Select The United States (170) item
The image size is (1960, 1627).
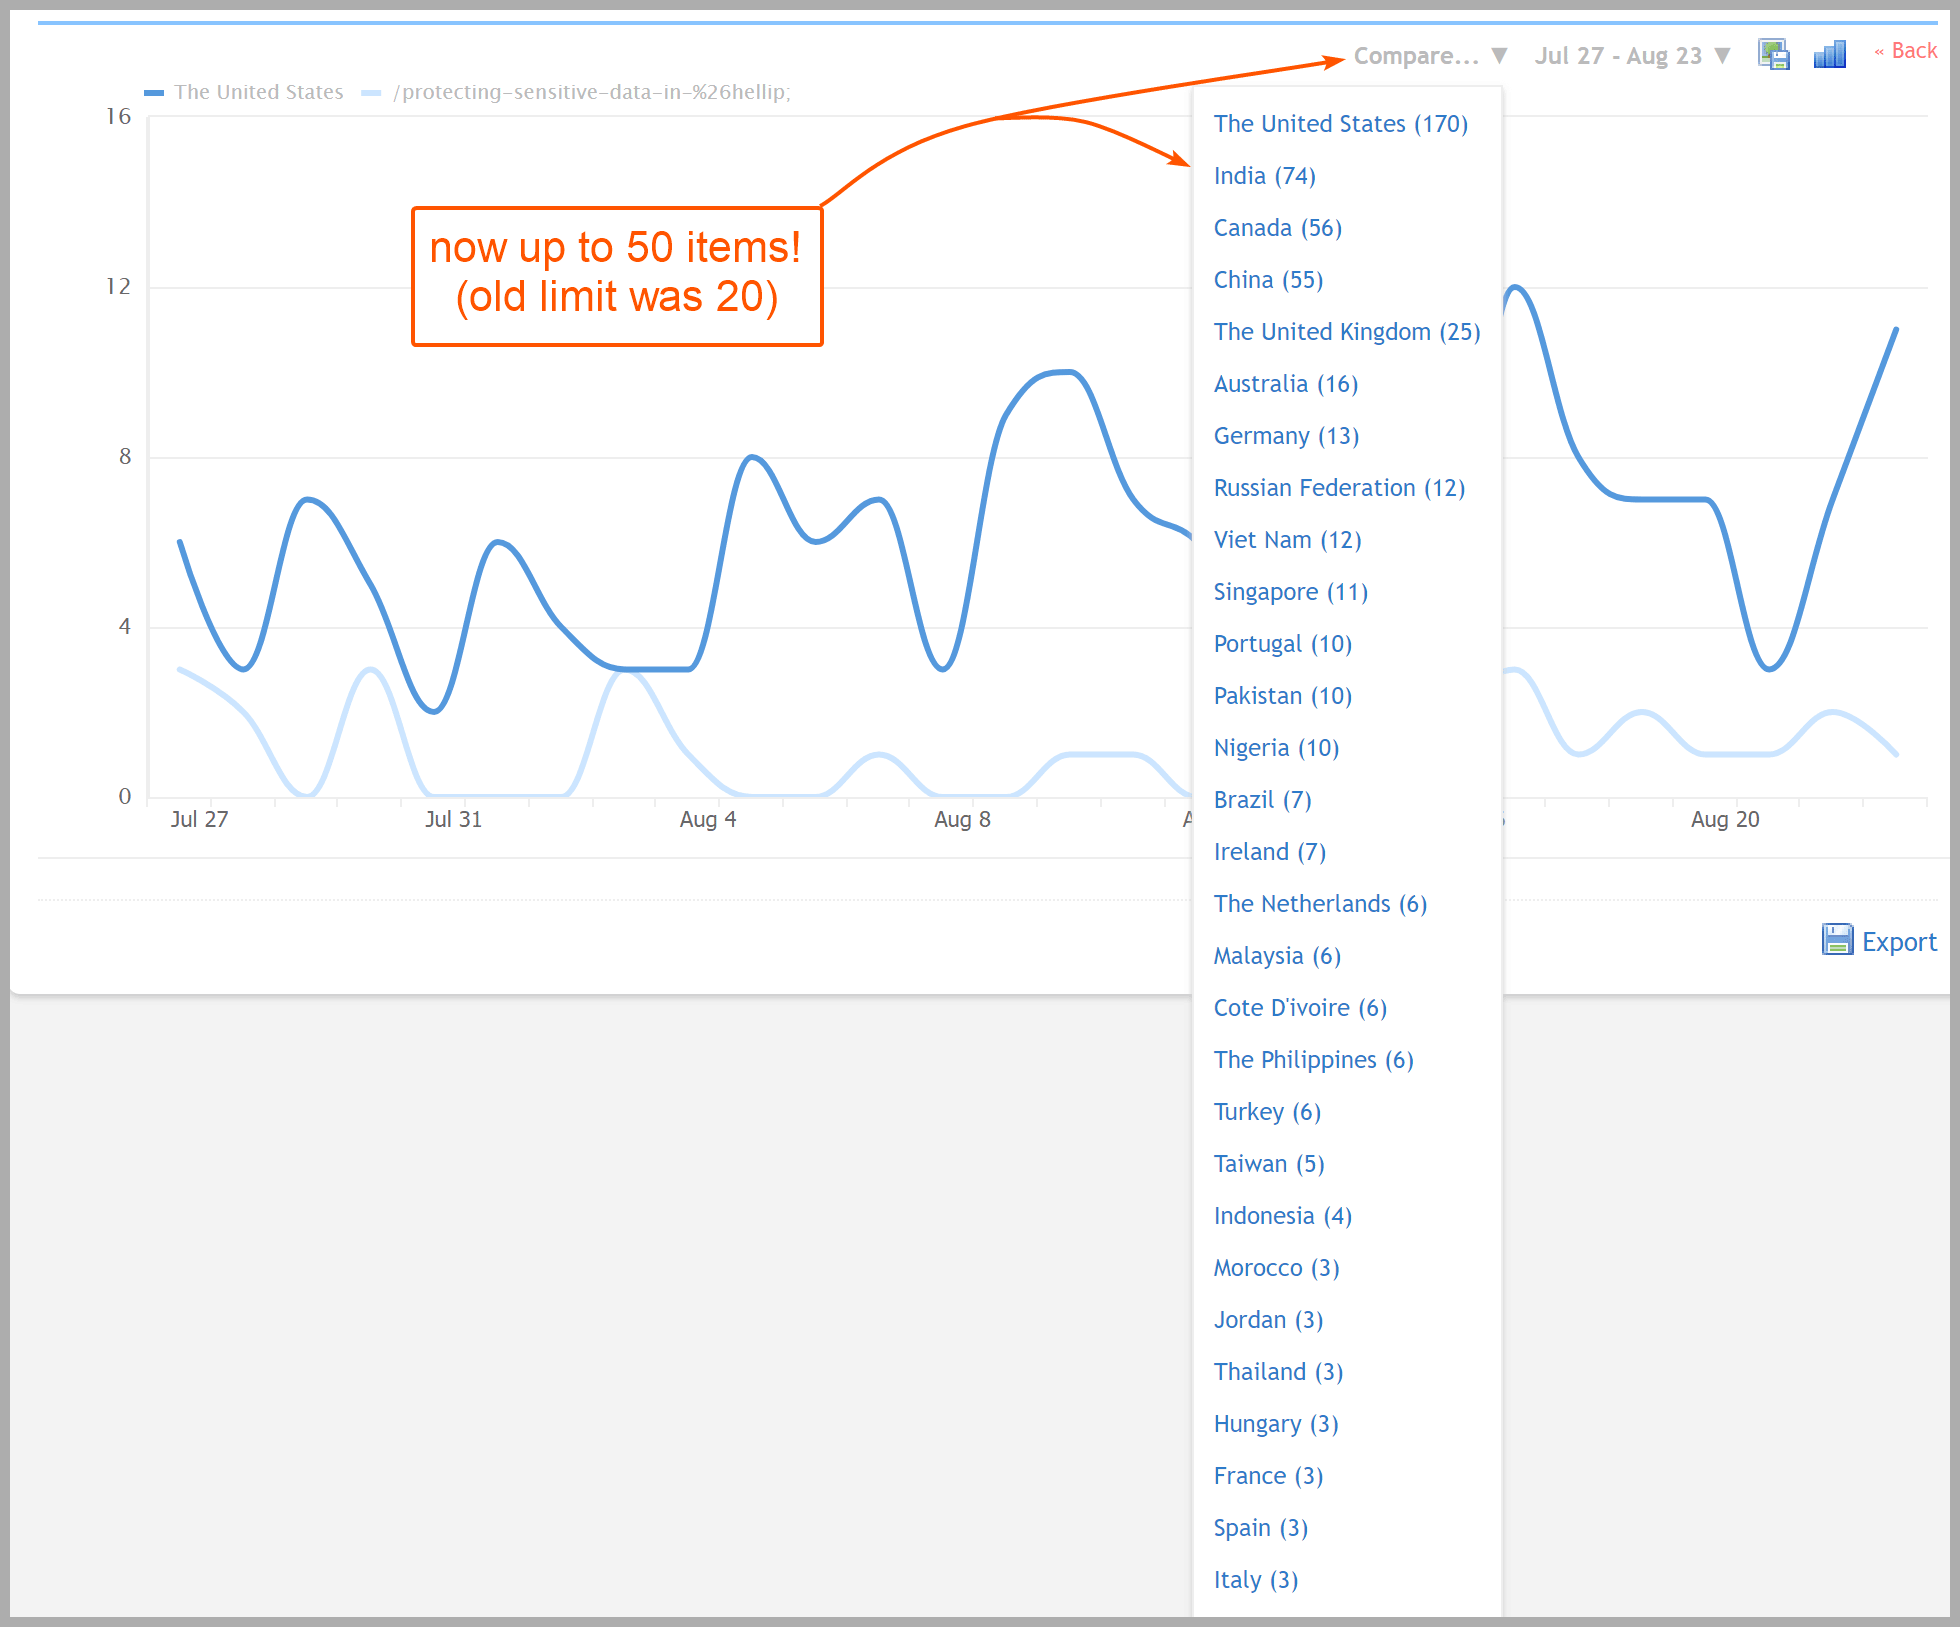coord(1340,124)
